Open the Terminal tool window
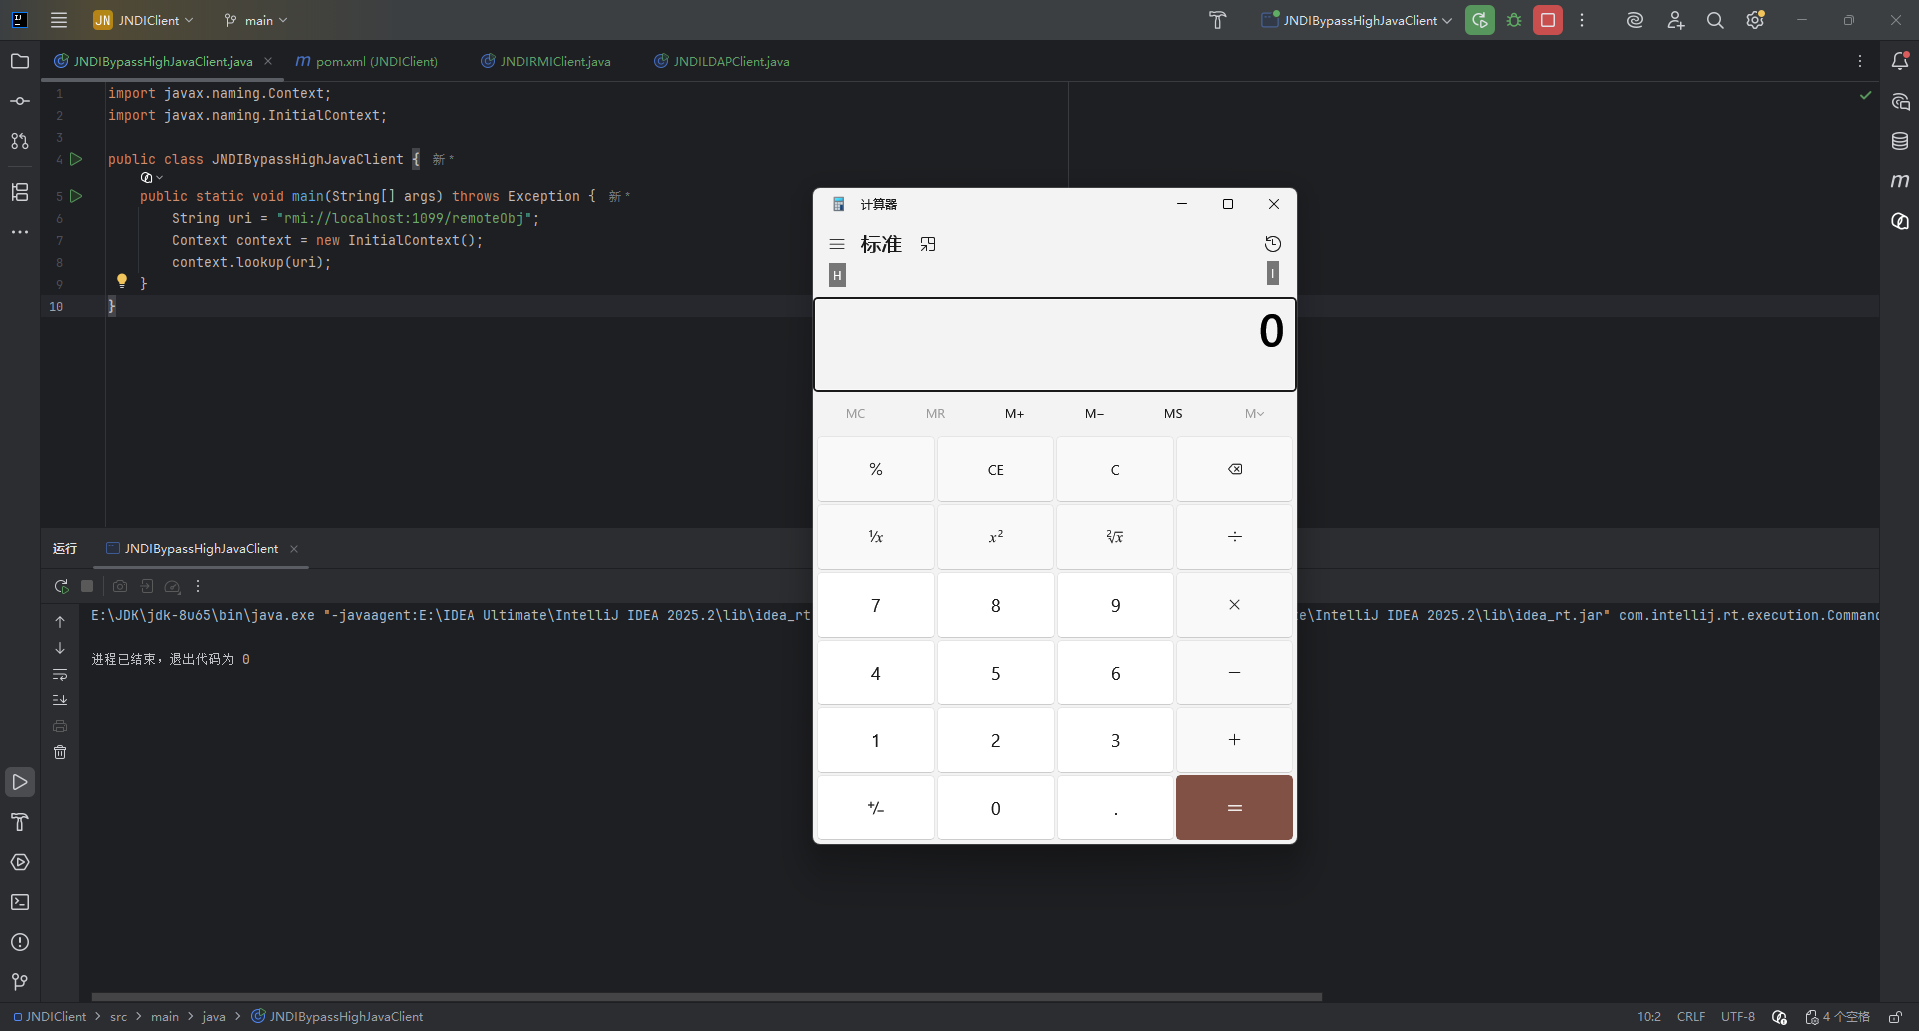1919x1031 pixels. [x=19, y=902]
